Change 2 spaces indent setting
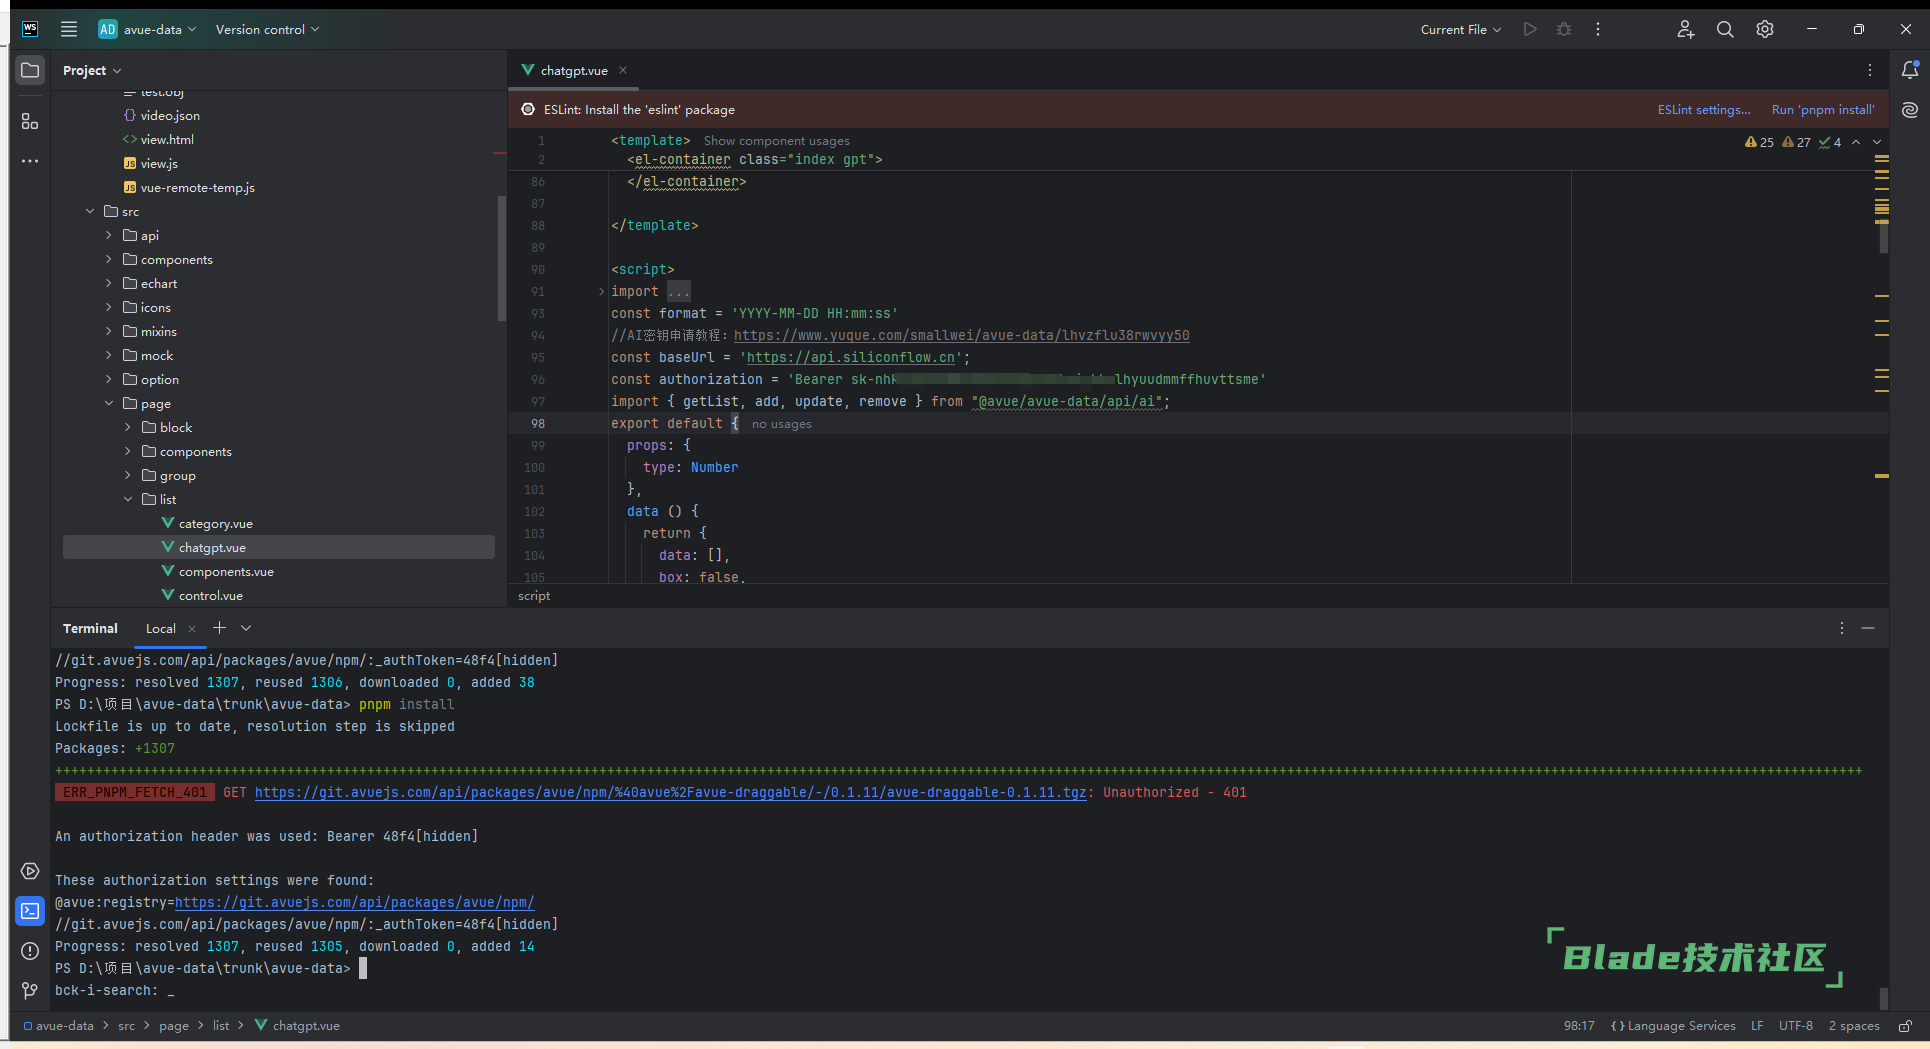 (x=1854, y=1026)
